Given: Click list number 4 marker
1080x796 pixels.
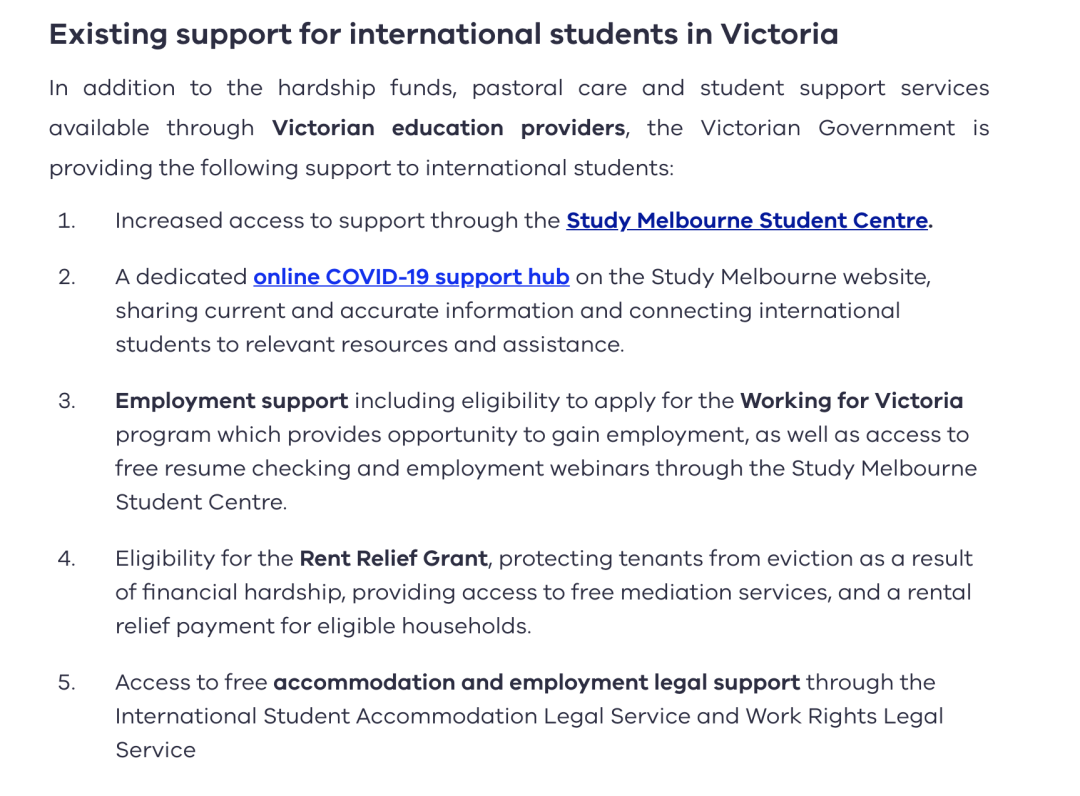Looking at the screenshot, I should coord(67,558).
